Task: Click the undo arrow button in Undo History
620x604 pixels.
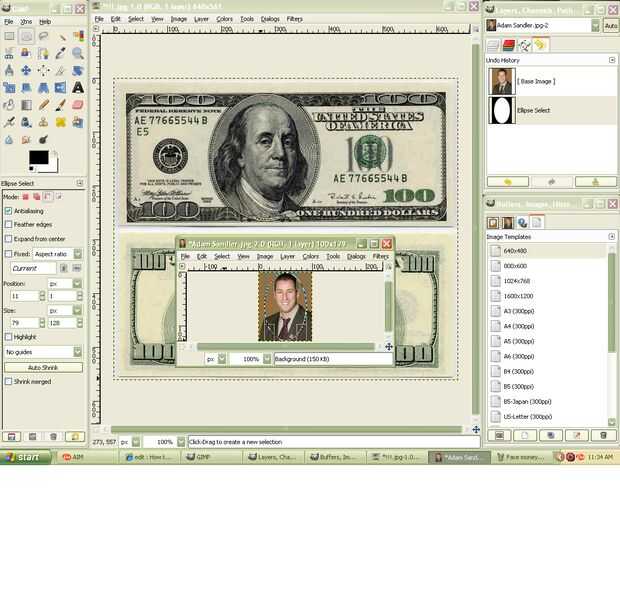Action: 508,182
